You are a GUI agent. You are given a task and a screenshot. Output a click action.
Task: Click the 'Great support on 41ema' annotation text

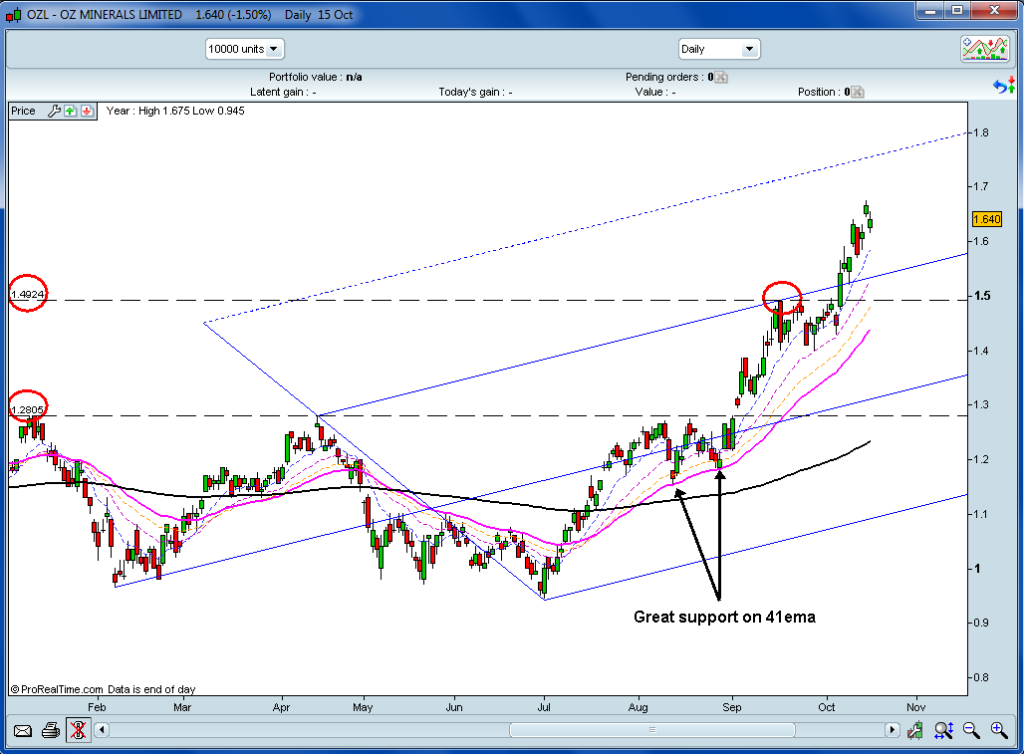[724, 617]
